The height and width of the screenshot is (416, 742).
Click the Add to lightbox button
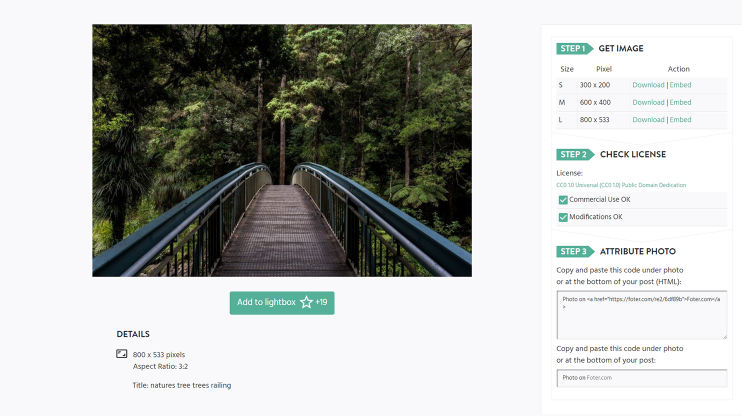[x=282, y=303]
